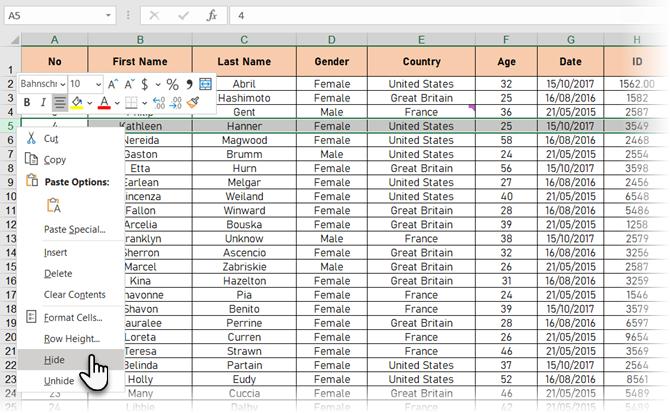This screenshot has height=413, width=670.
Task: Toggle center alignment in mini toolbar
Action: click(60, 103)
